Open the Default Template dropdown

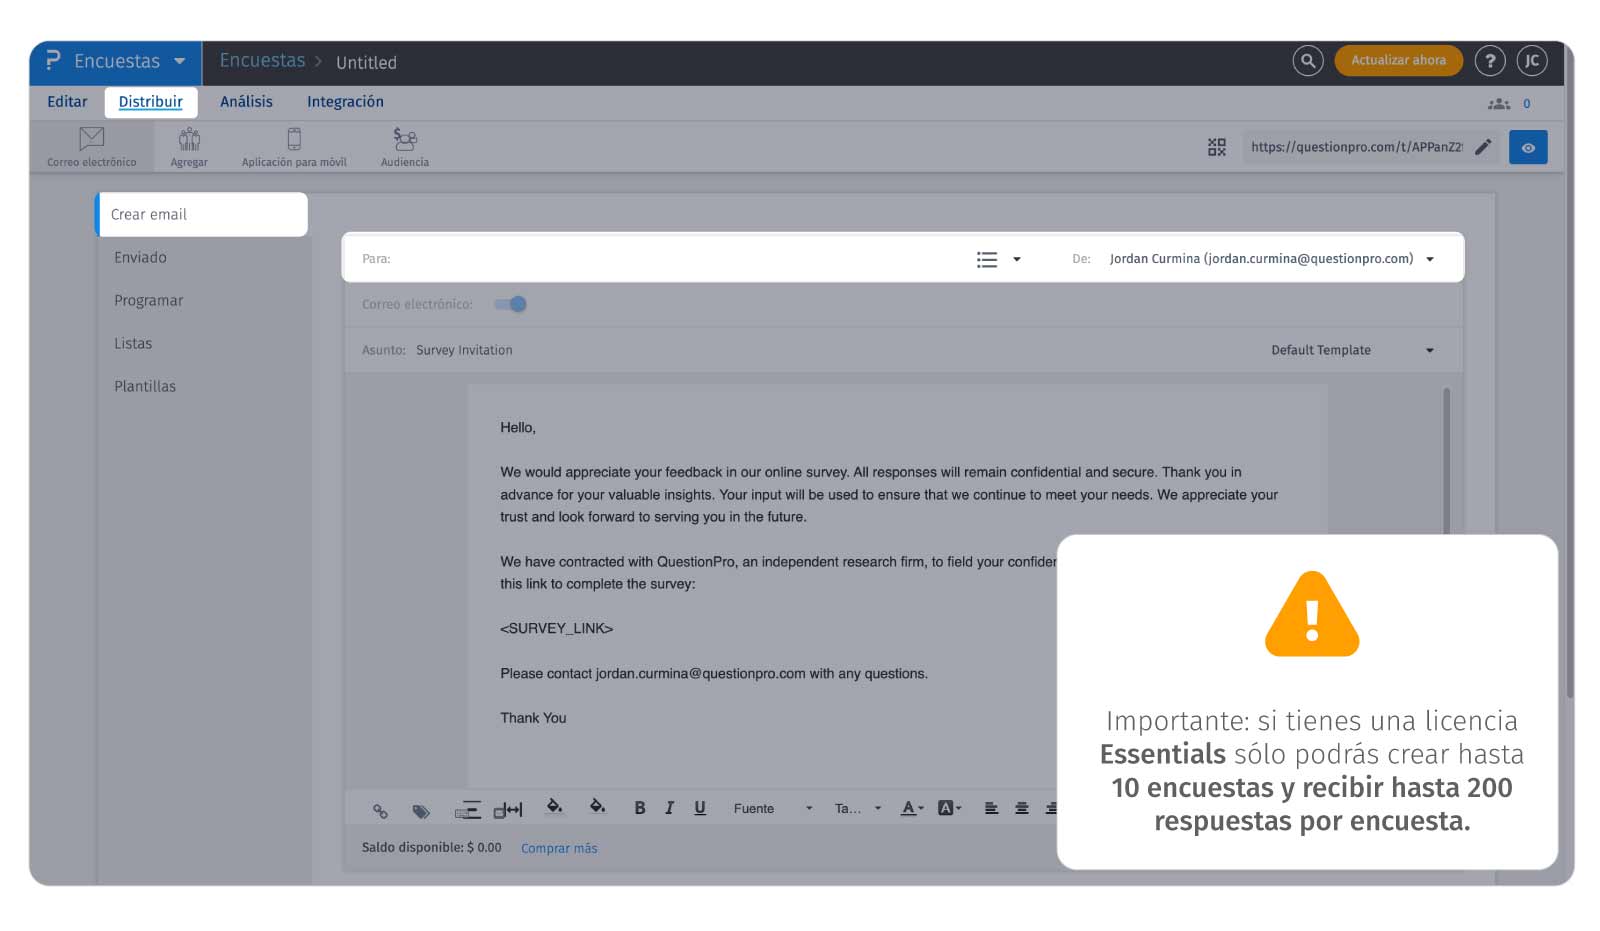point(1352,350)
